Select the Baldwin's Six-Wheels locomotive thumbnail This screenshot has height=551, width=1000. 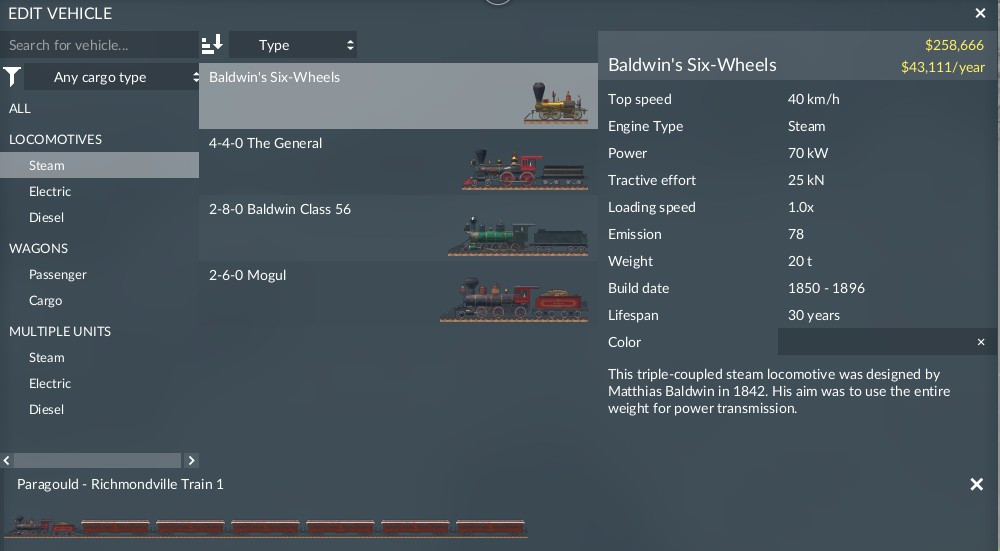[555, 103]
